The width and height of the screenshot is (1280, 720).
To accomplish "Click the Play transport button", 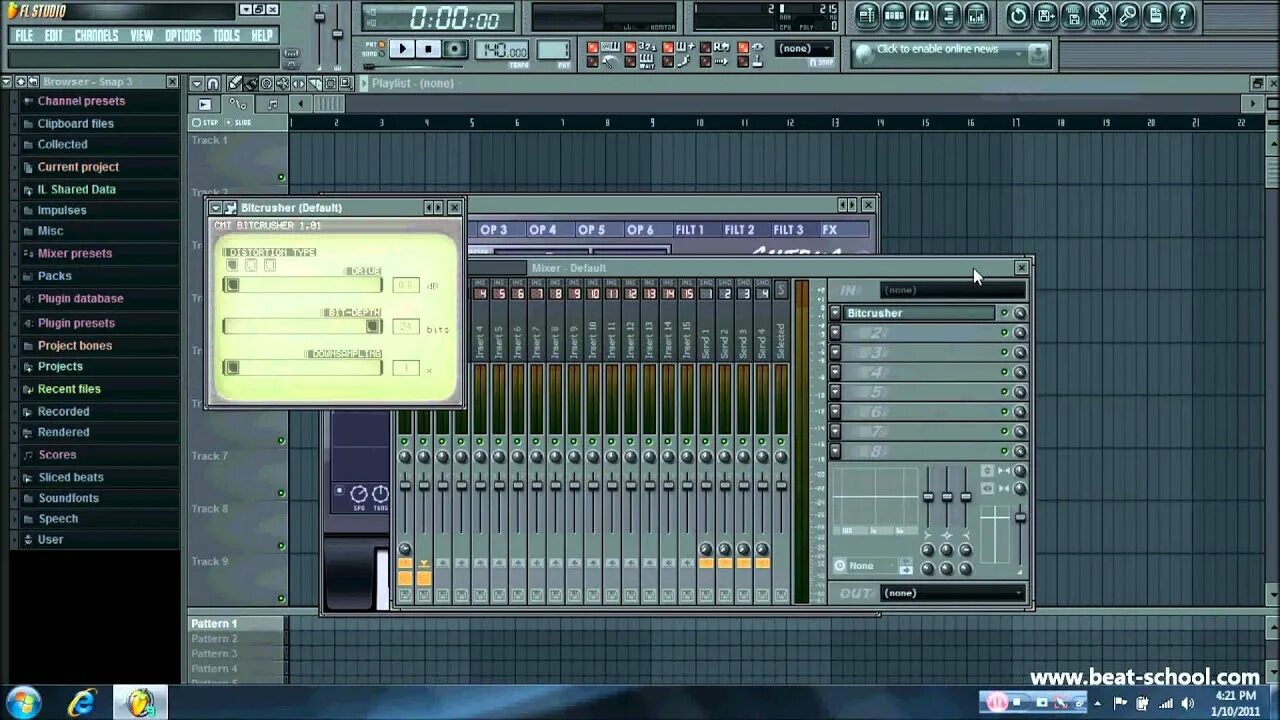I will coord(402,48).
